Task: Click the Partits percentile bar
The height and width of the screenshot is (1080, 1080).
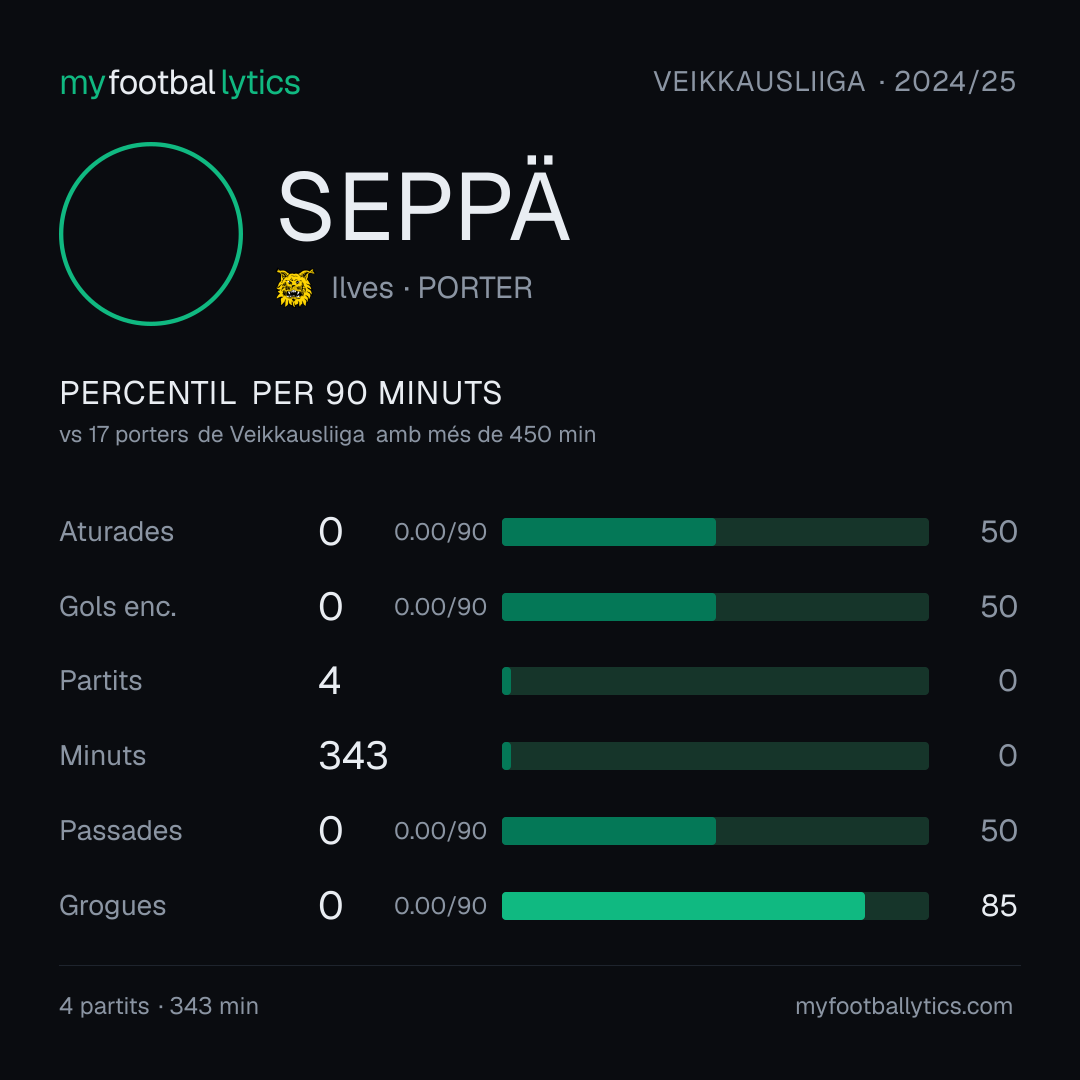Action: point(715,681)
